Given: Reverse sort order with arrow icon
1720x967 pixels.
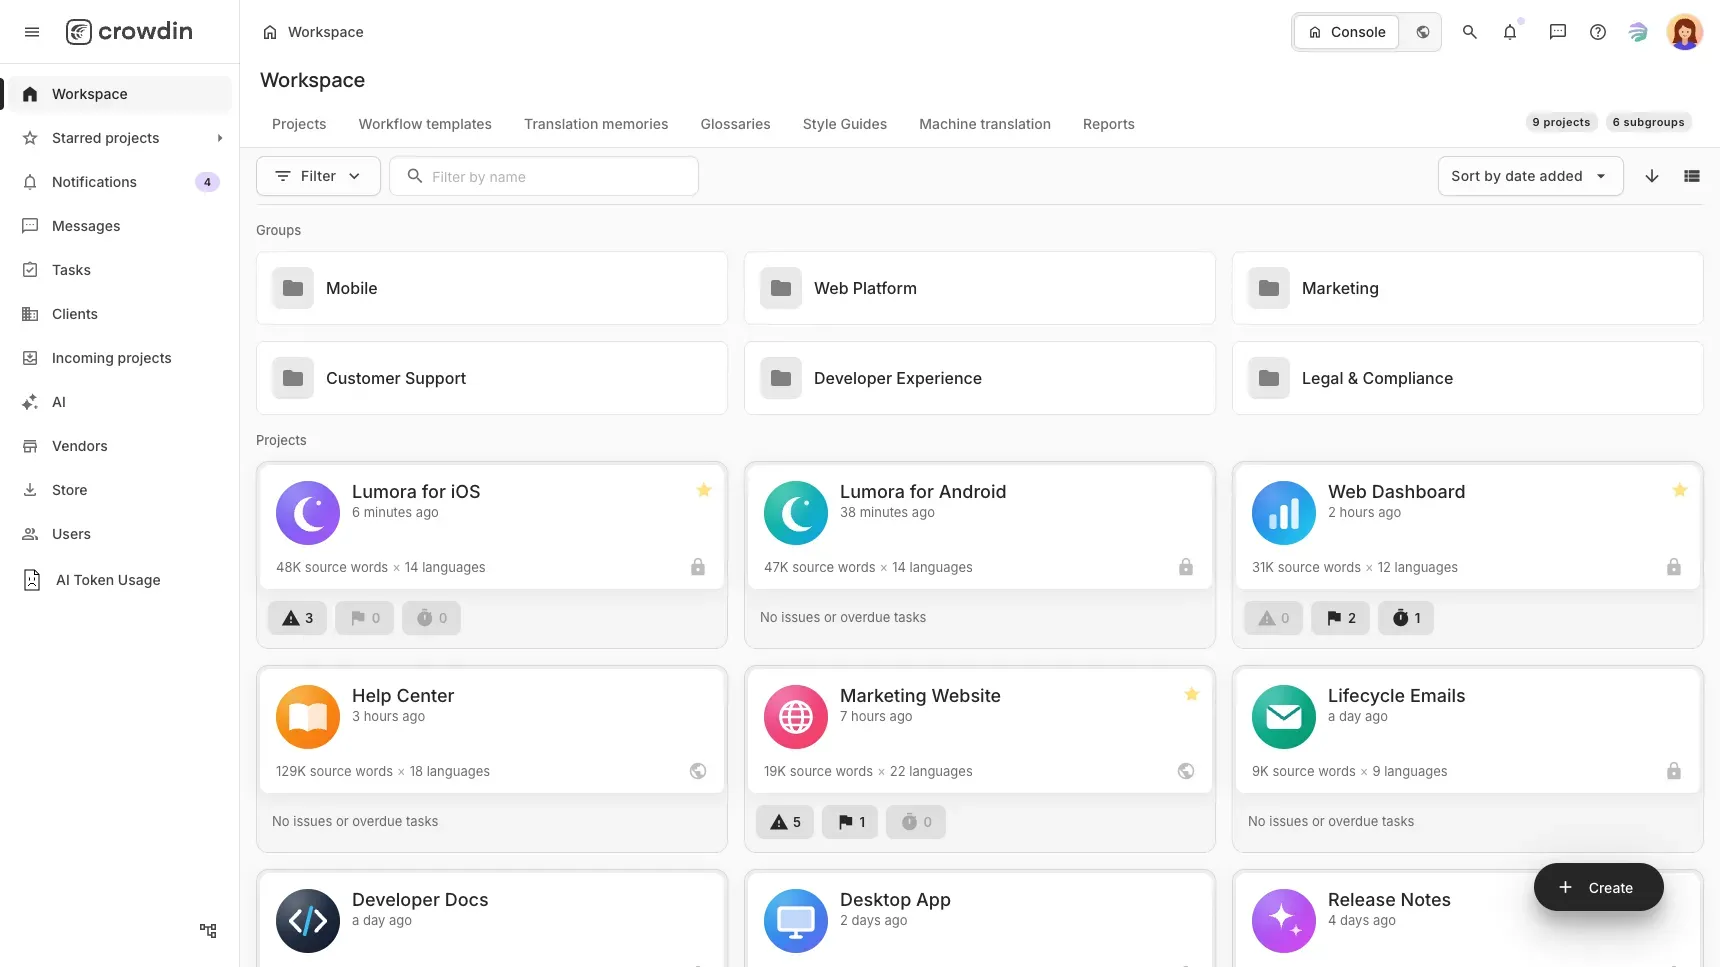Looking at the screenshot, I should tap(1652, 176).
